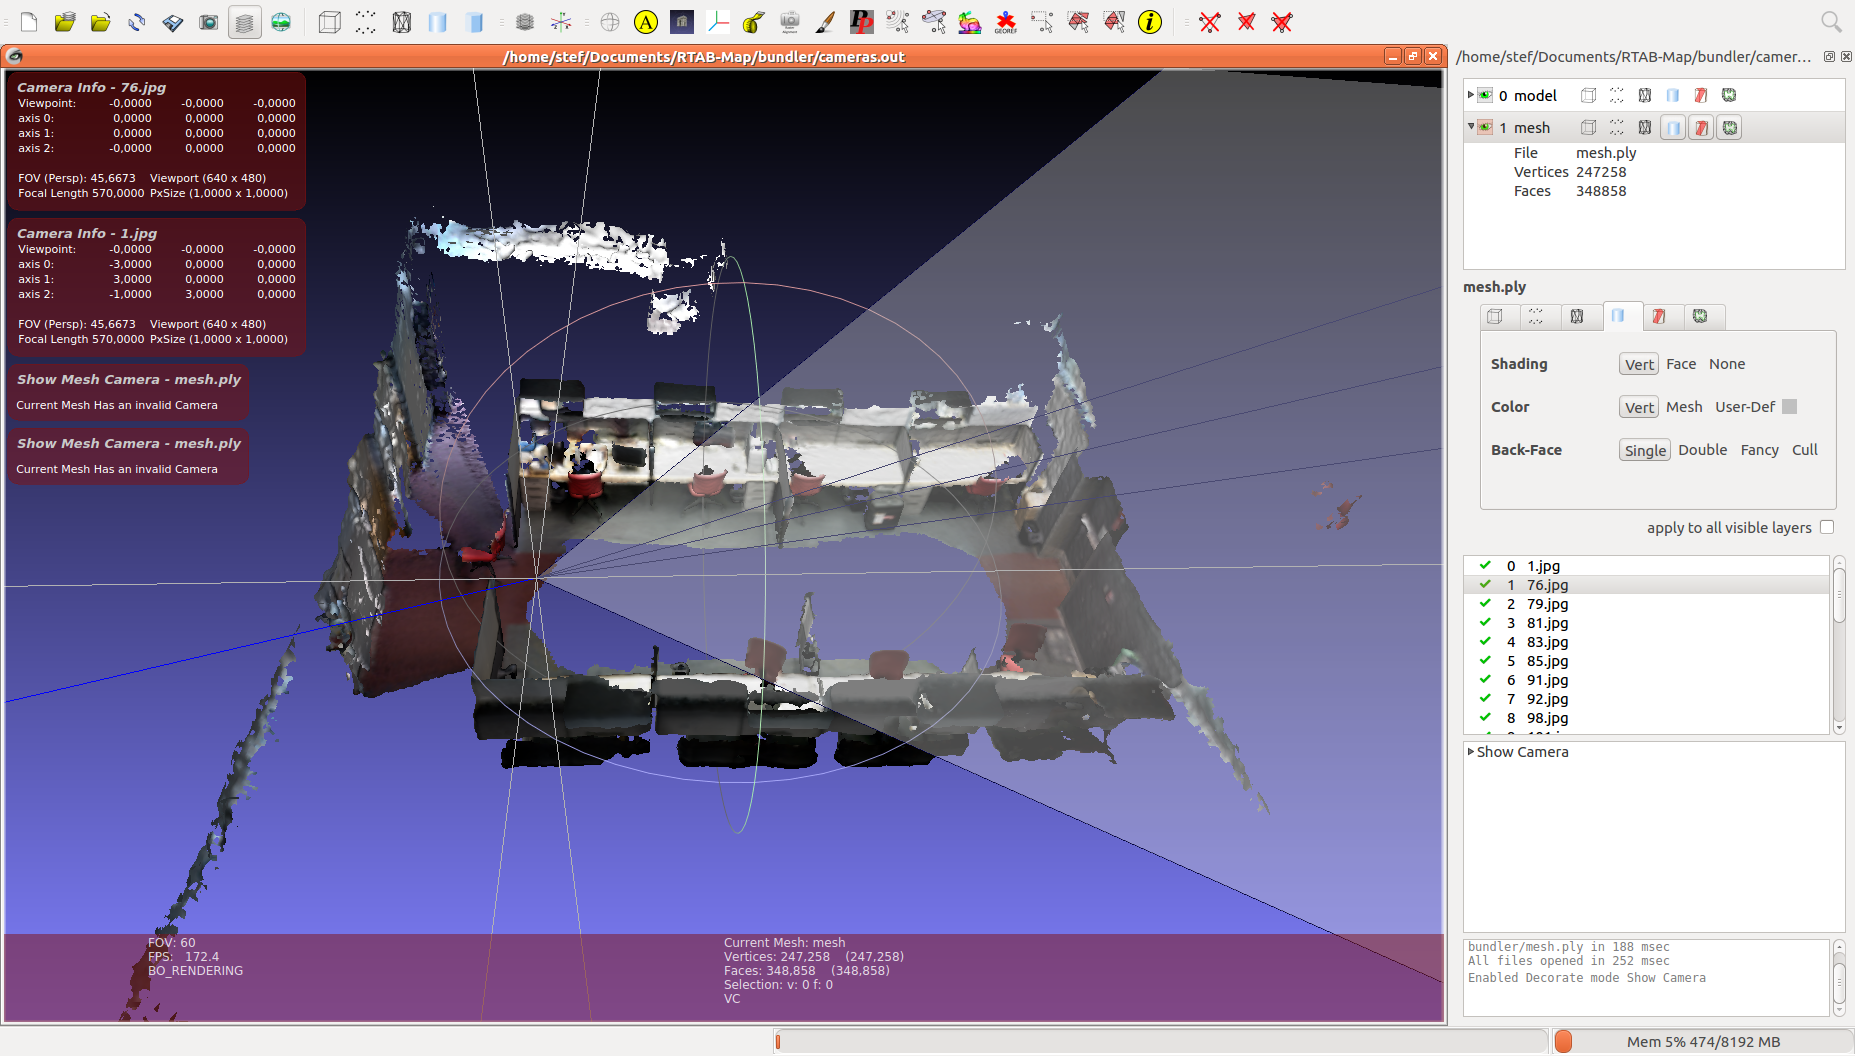1855x1056 pixels.
Task: Switch to the wireframe tab under mesh.ply
Action: point(1577,317)
